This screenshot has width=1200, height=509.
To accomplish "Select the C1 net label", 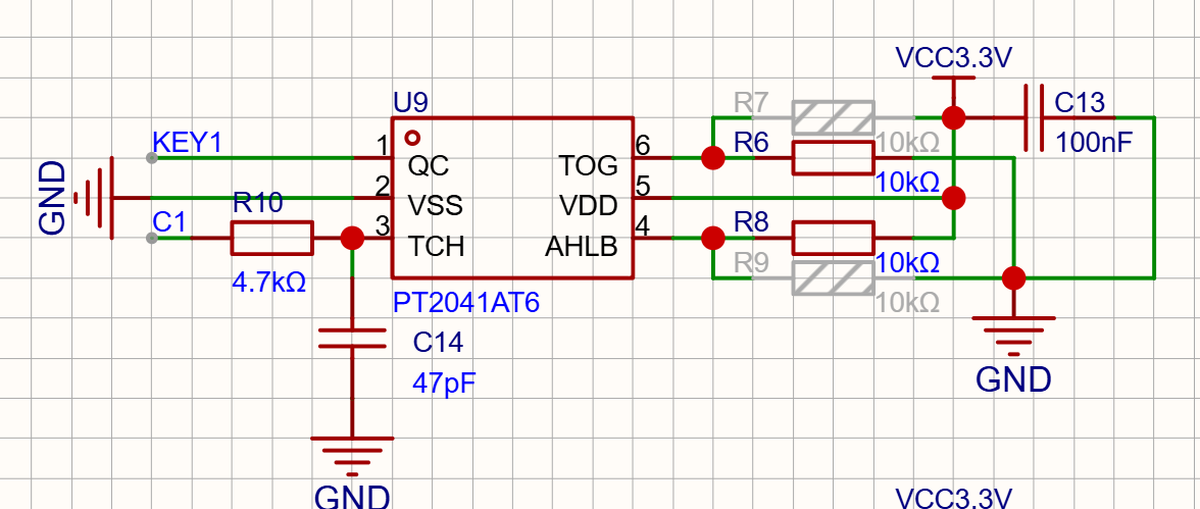I will point(170,222).
